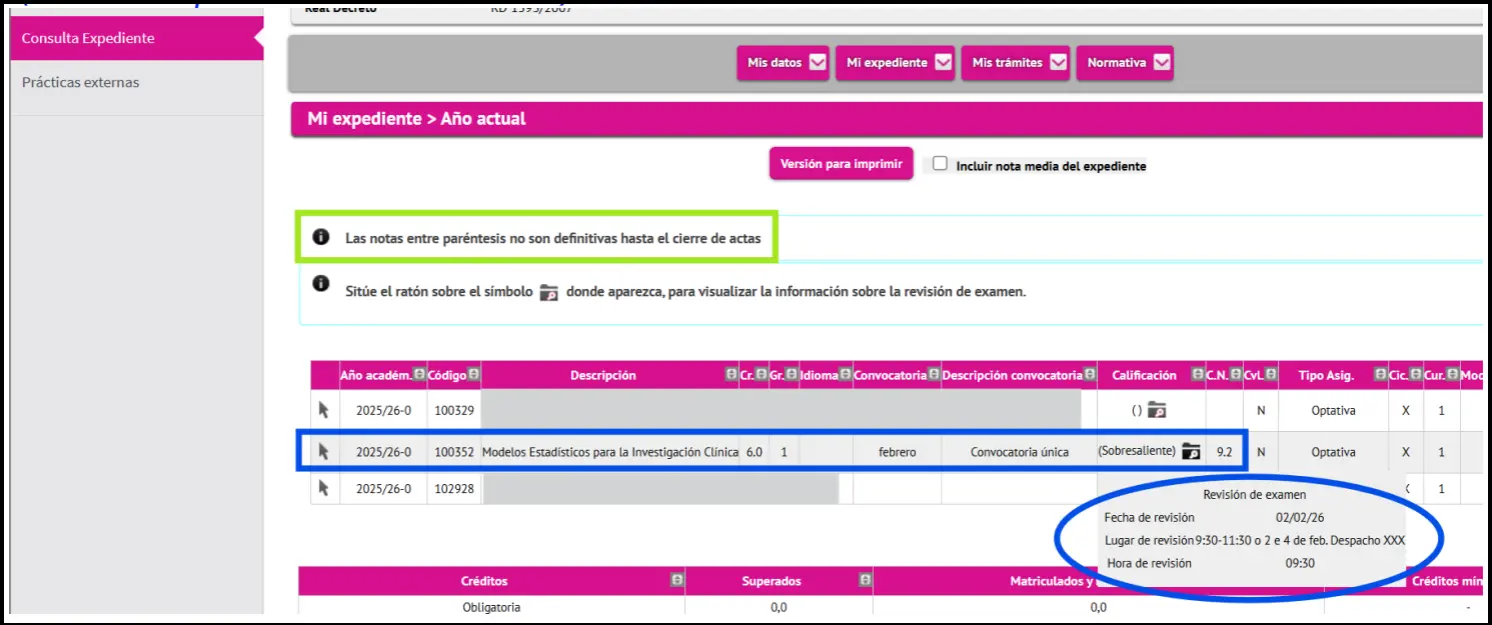Click arrow icon in row 102928
This screenshot has width=1492, height=625.
324,489
